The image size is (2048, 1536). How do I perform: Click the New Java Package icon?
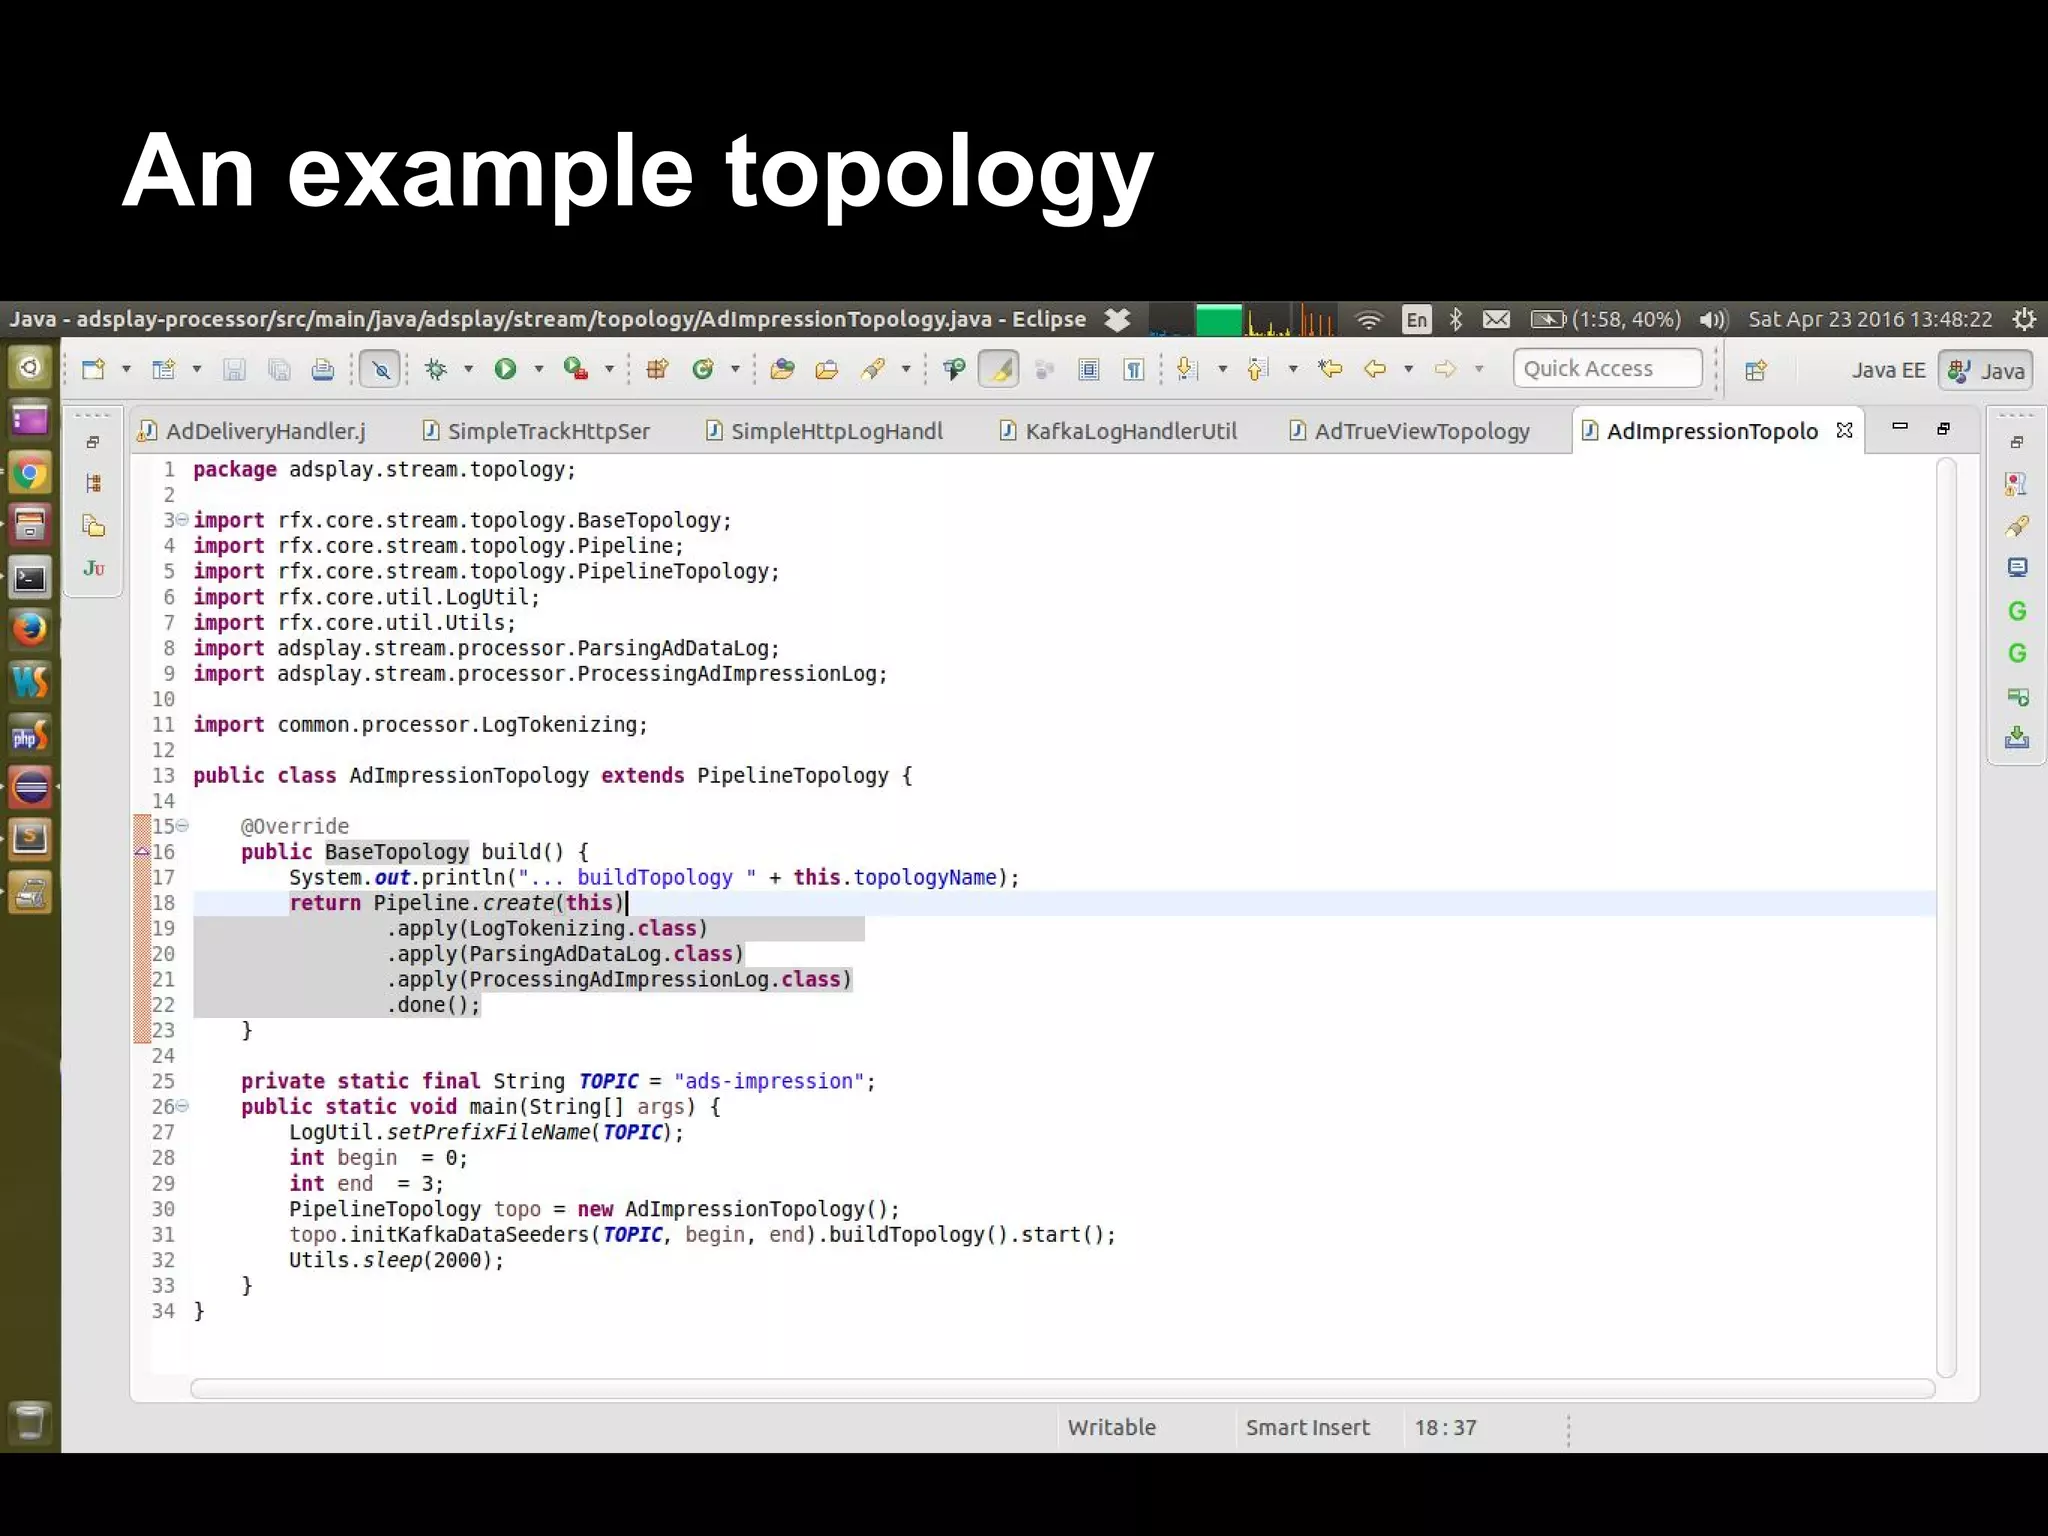(657, 369)
